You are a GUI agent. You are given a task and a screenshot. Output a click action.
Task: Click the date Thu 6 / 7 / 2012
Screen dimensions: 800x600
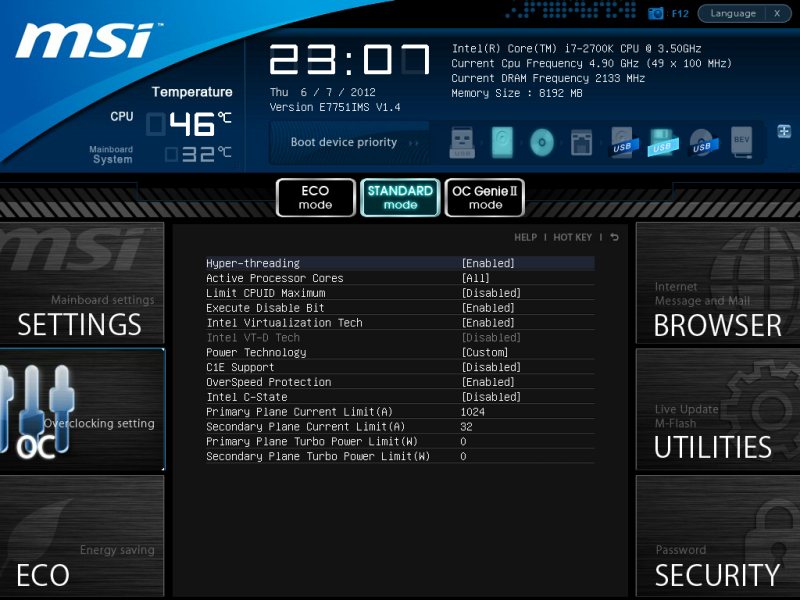322,92
